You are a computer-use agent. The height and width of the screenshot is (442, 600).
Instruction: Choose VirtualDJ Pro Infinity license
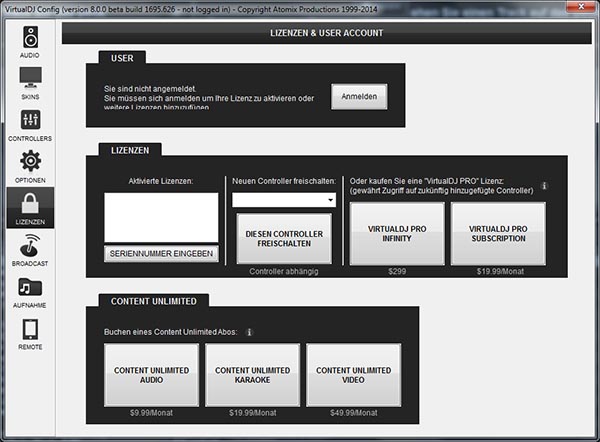(397, 233)
